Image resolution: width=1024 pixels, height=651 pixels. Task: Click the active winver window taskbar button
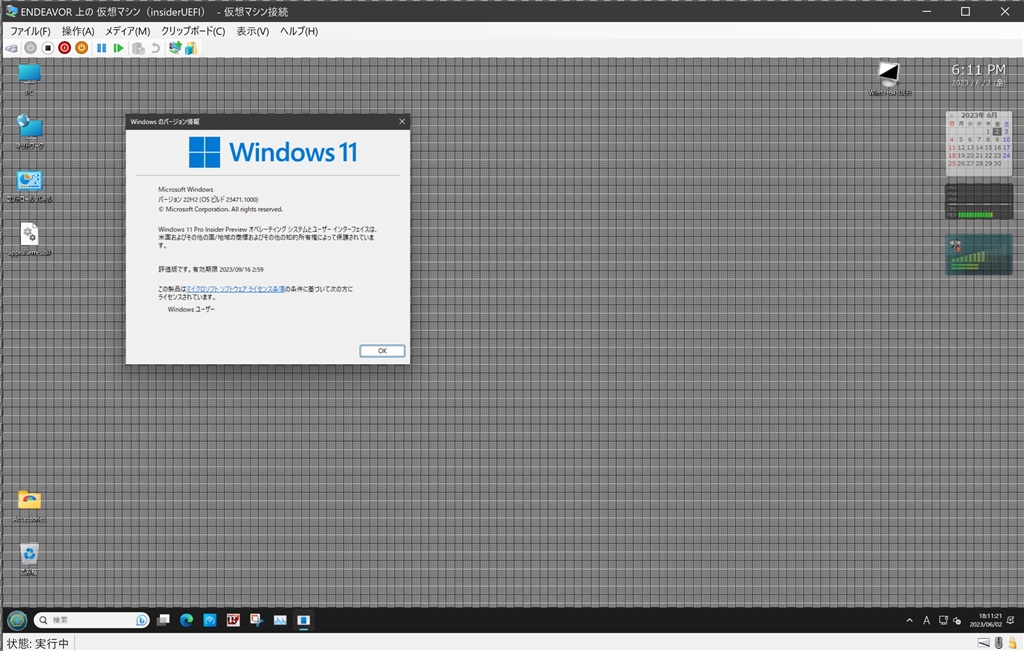[x=303, y=620]
